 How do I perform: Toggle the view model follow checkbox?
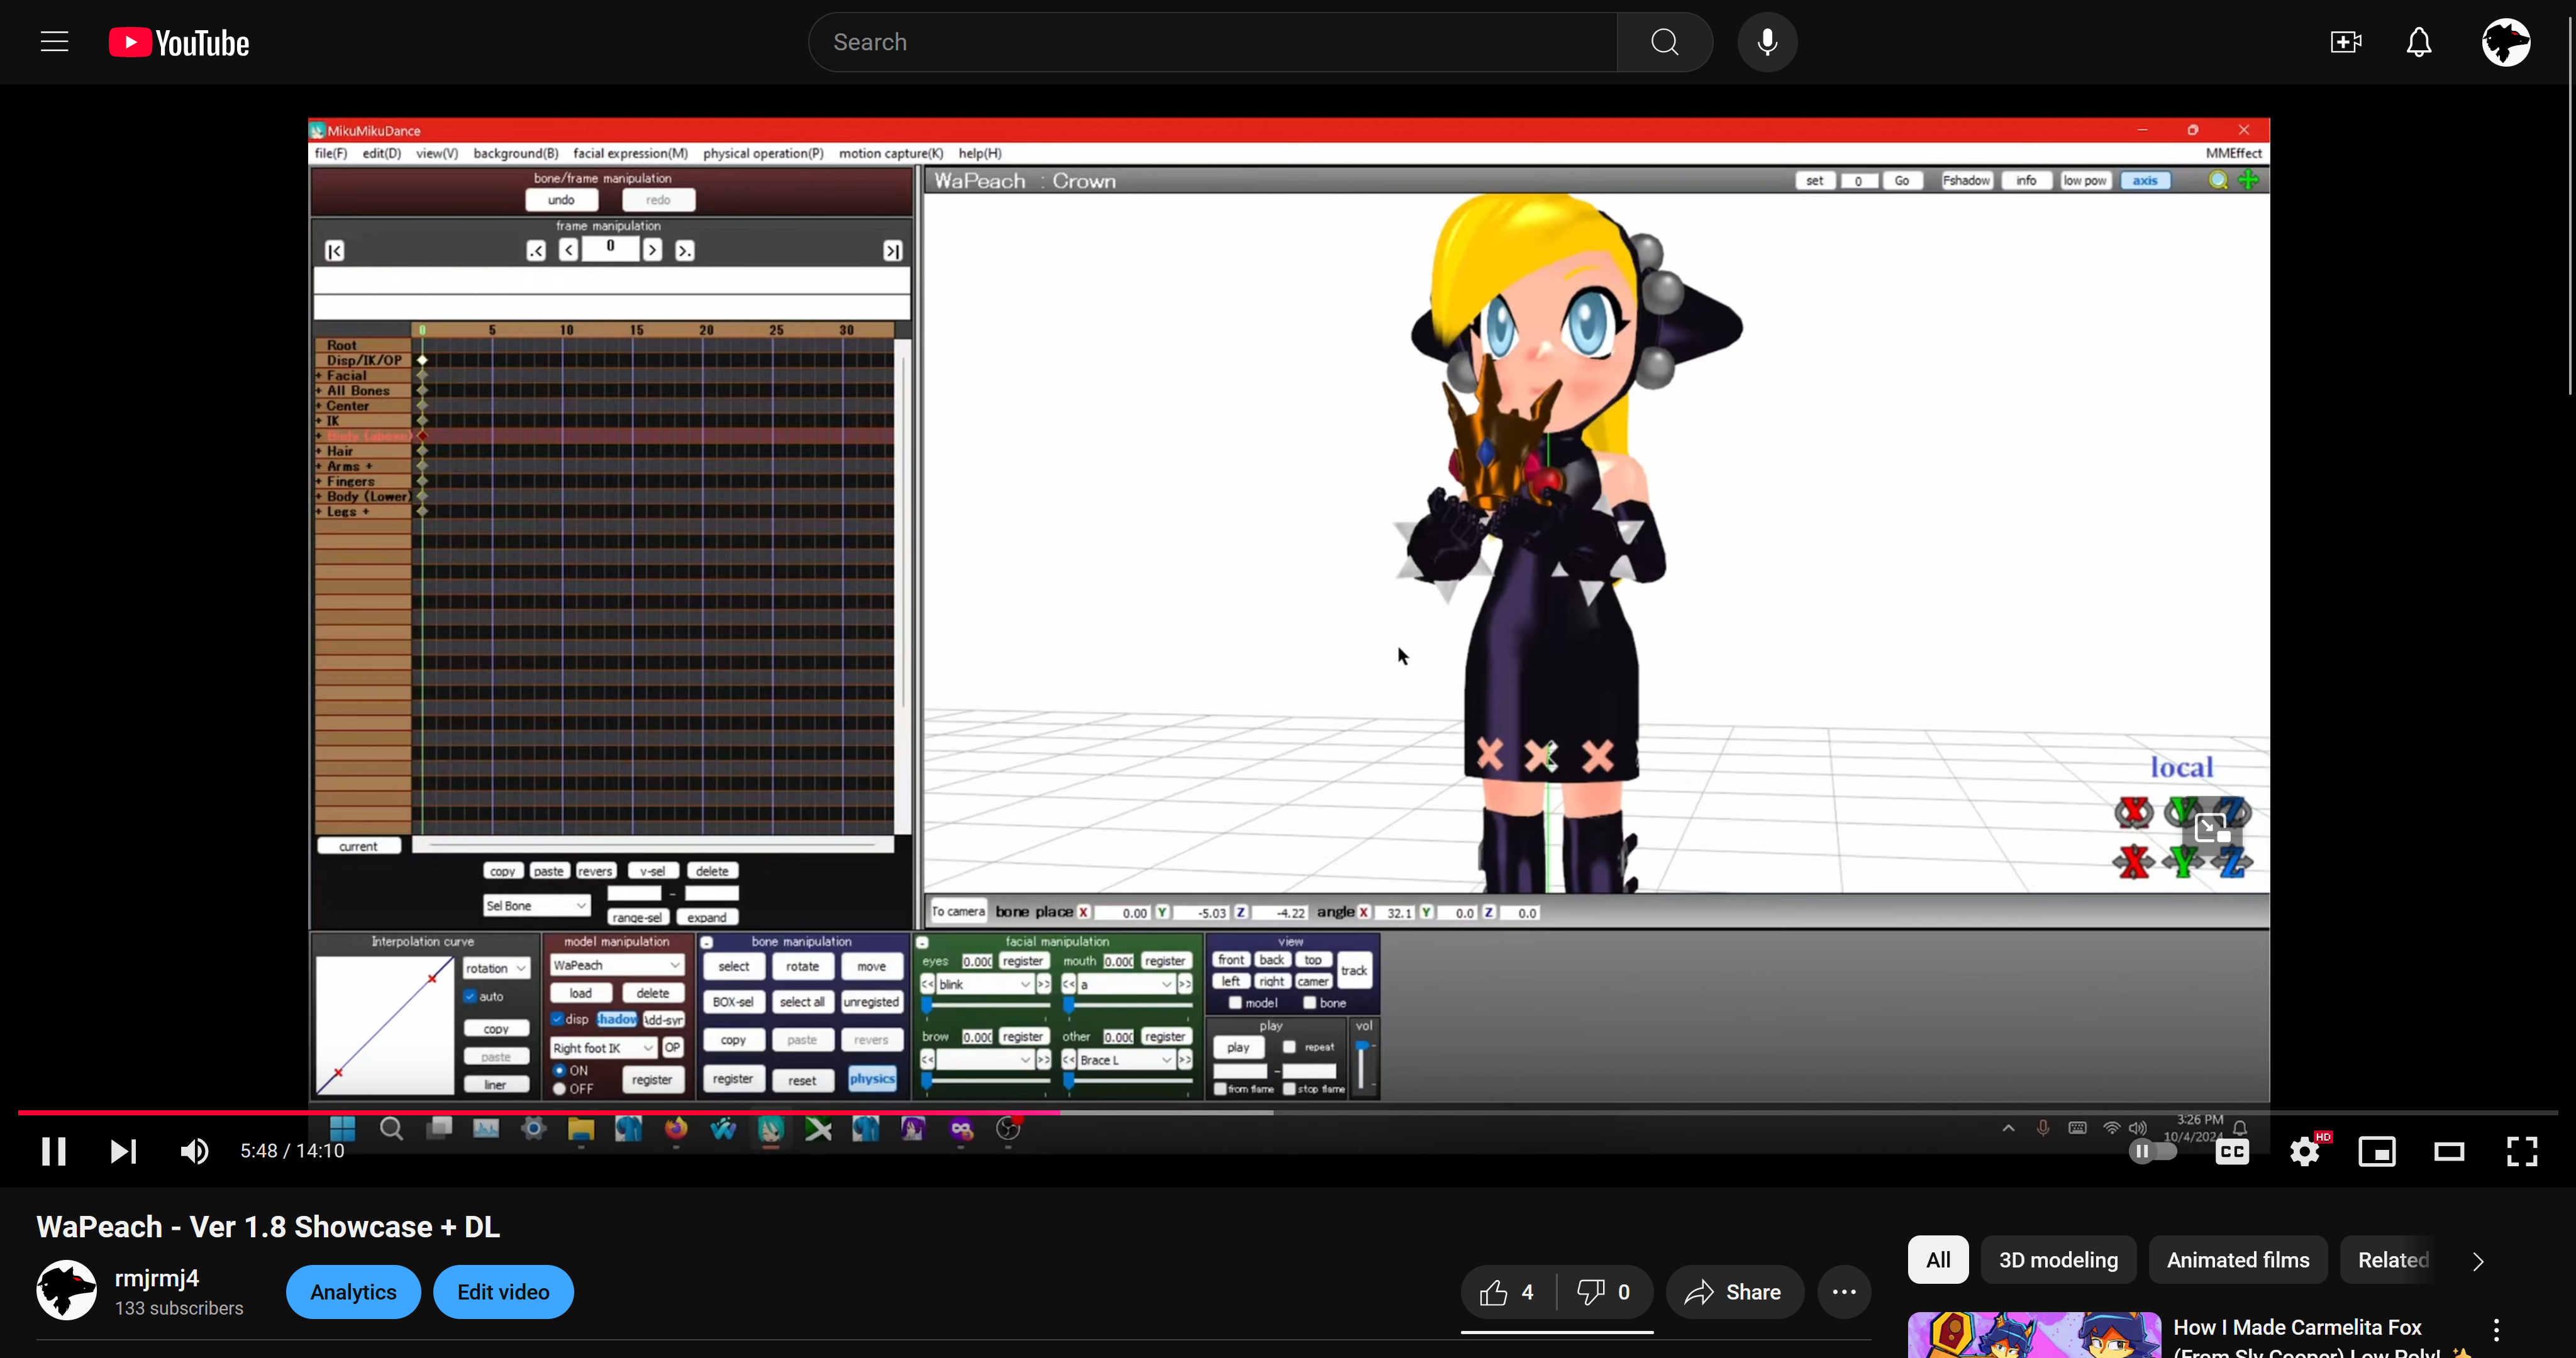coord(1235,1003)
